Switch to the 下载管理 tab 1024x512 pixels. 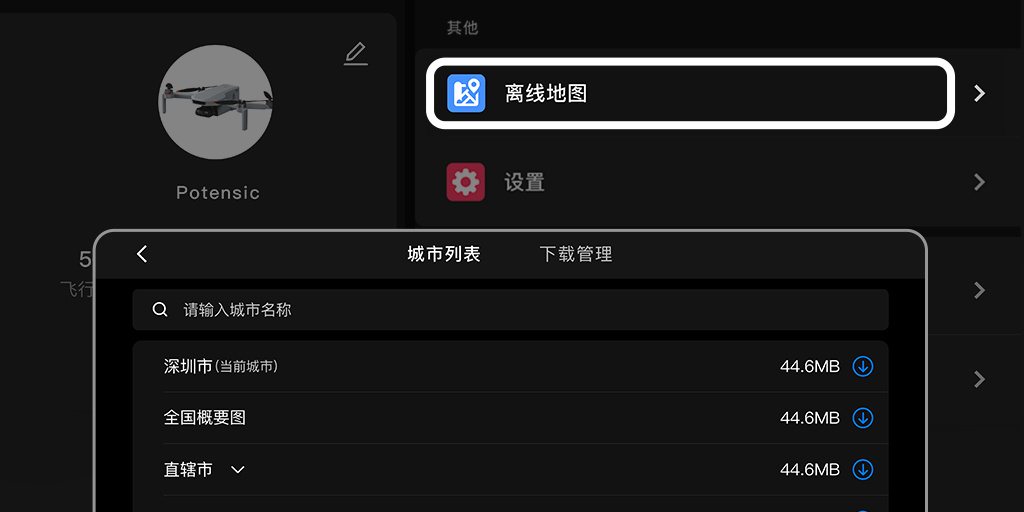click(576, 254)
